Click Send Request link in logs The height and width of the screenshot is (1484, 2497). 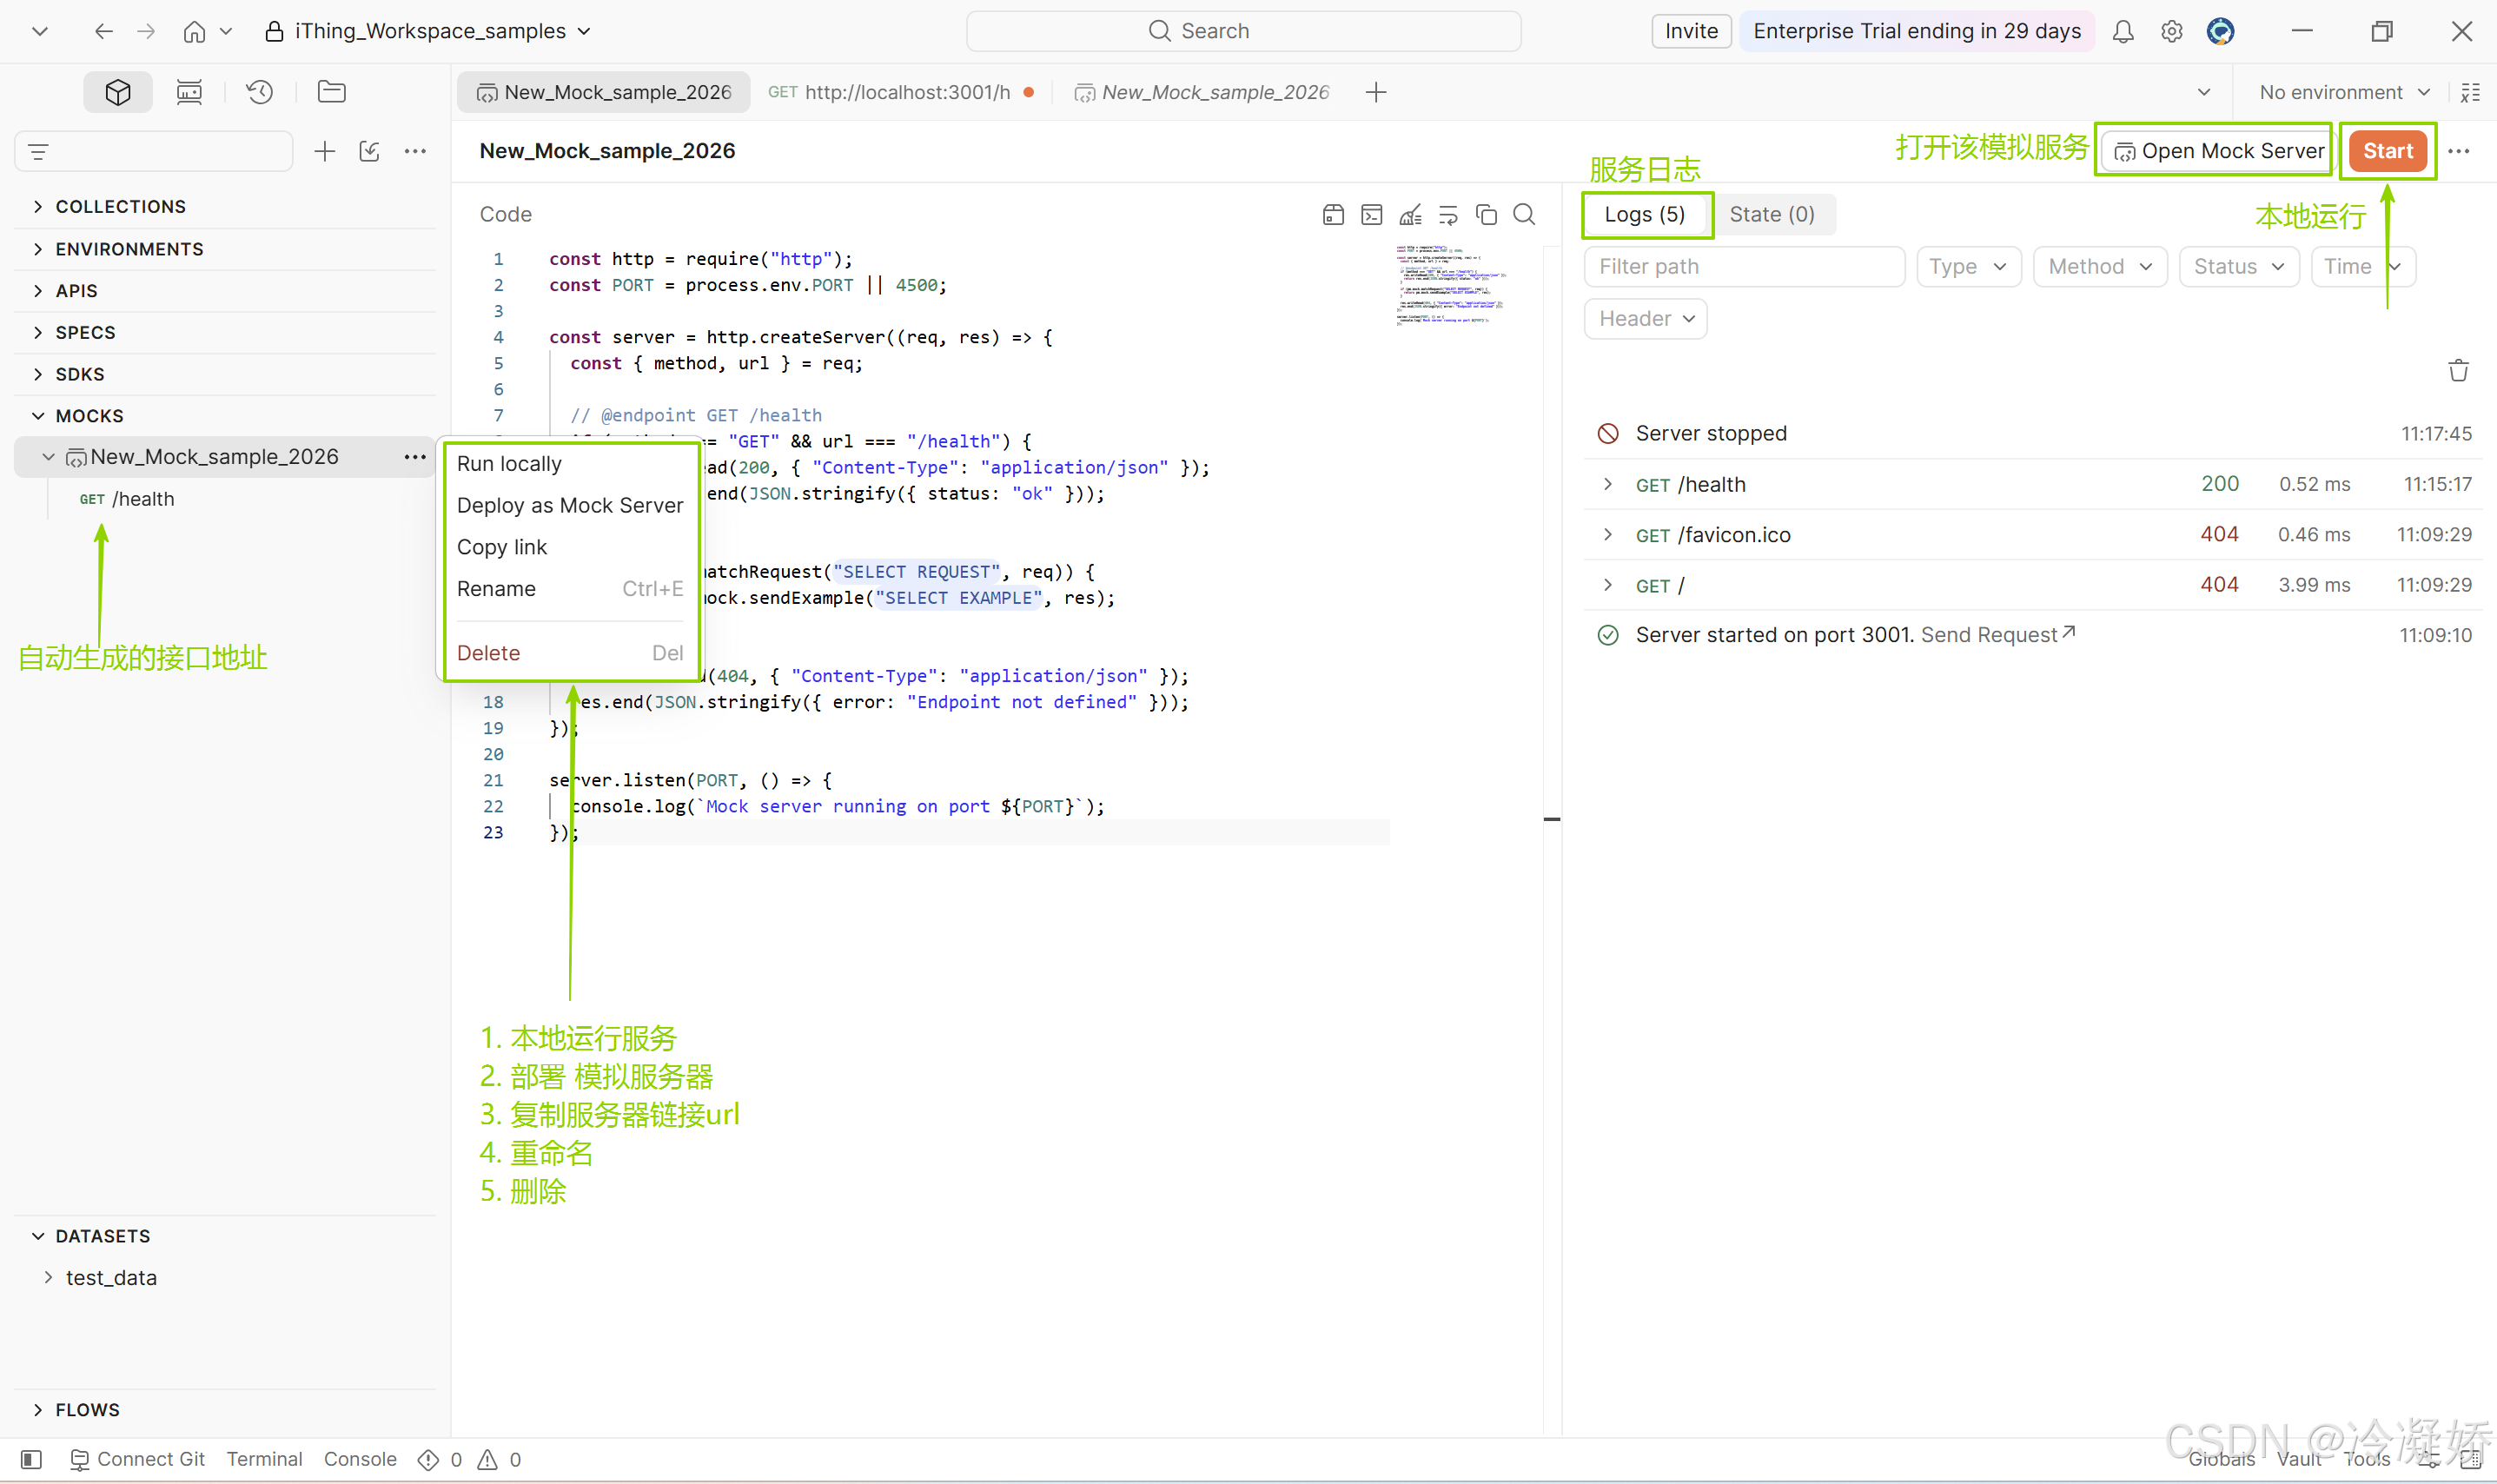coord(1998,635)
